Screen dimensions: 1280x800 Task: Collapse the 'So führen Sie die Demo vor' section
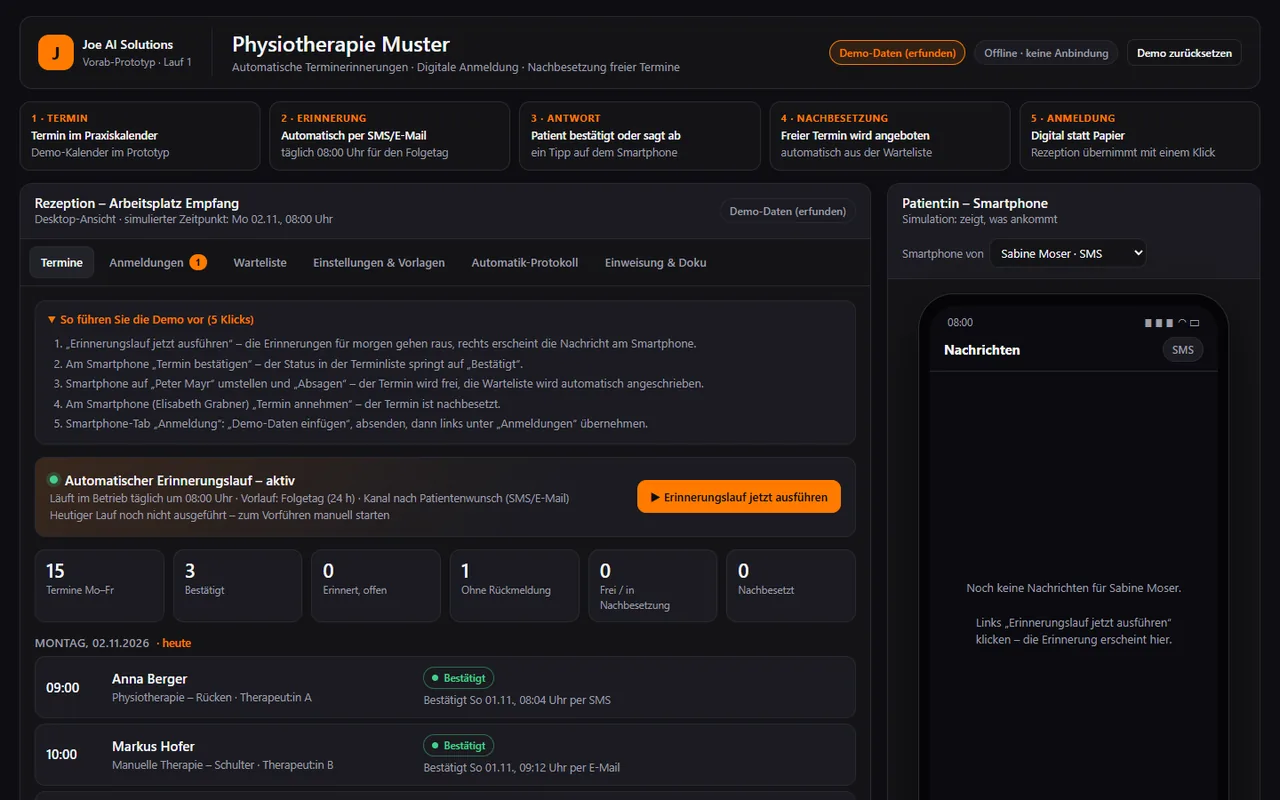(x=150, y=320)
